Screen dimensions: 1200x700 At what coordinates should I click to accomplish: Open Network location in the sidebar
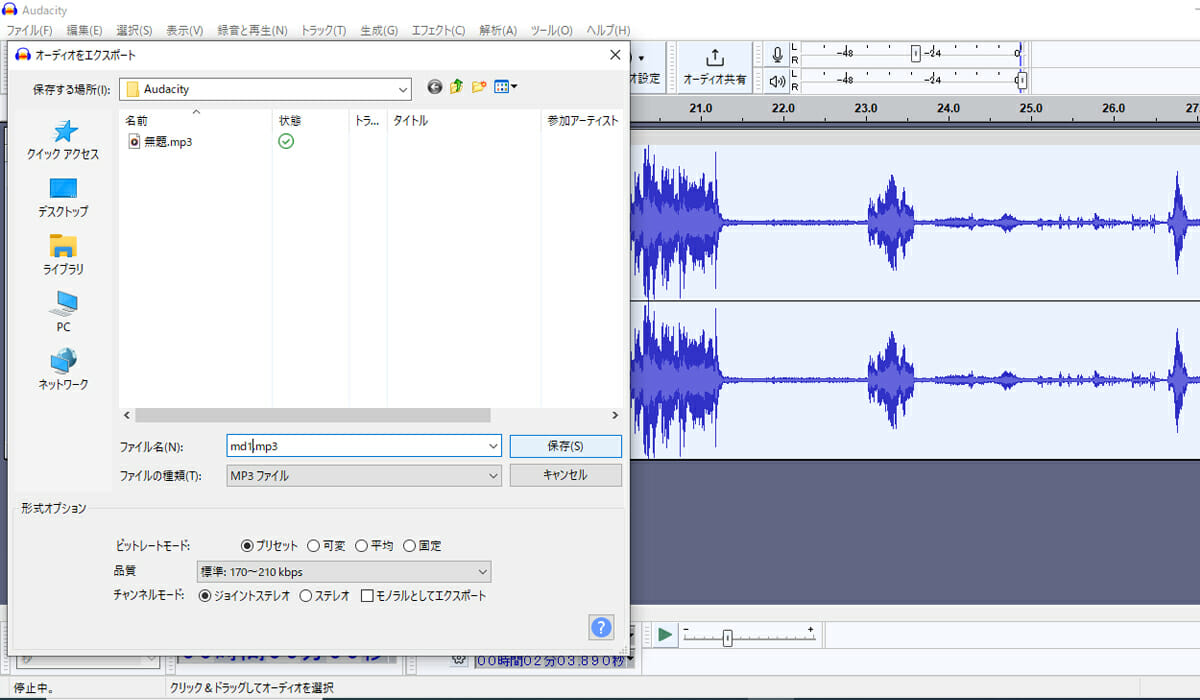[63, 370]
